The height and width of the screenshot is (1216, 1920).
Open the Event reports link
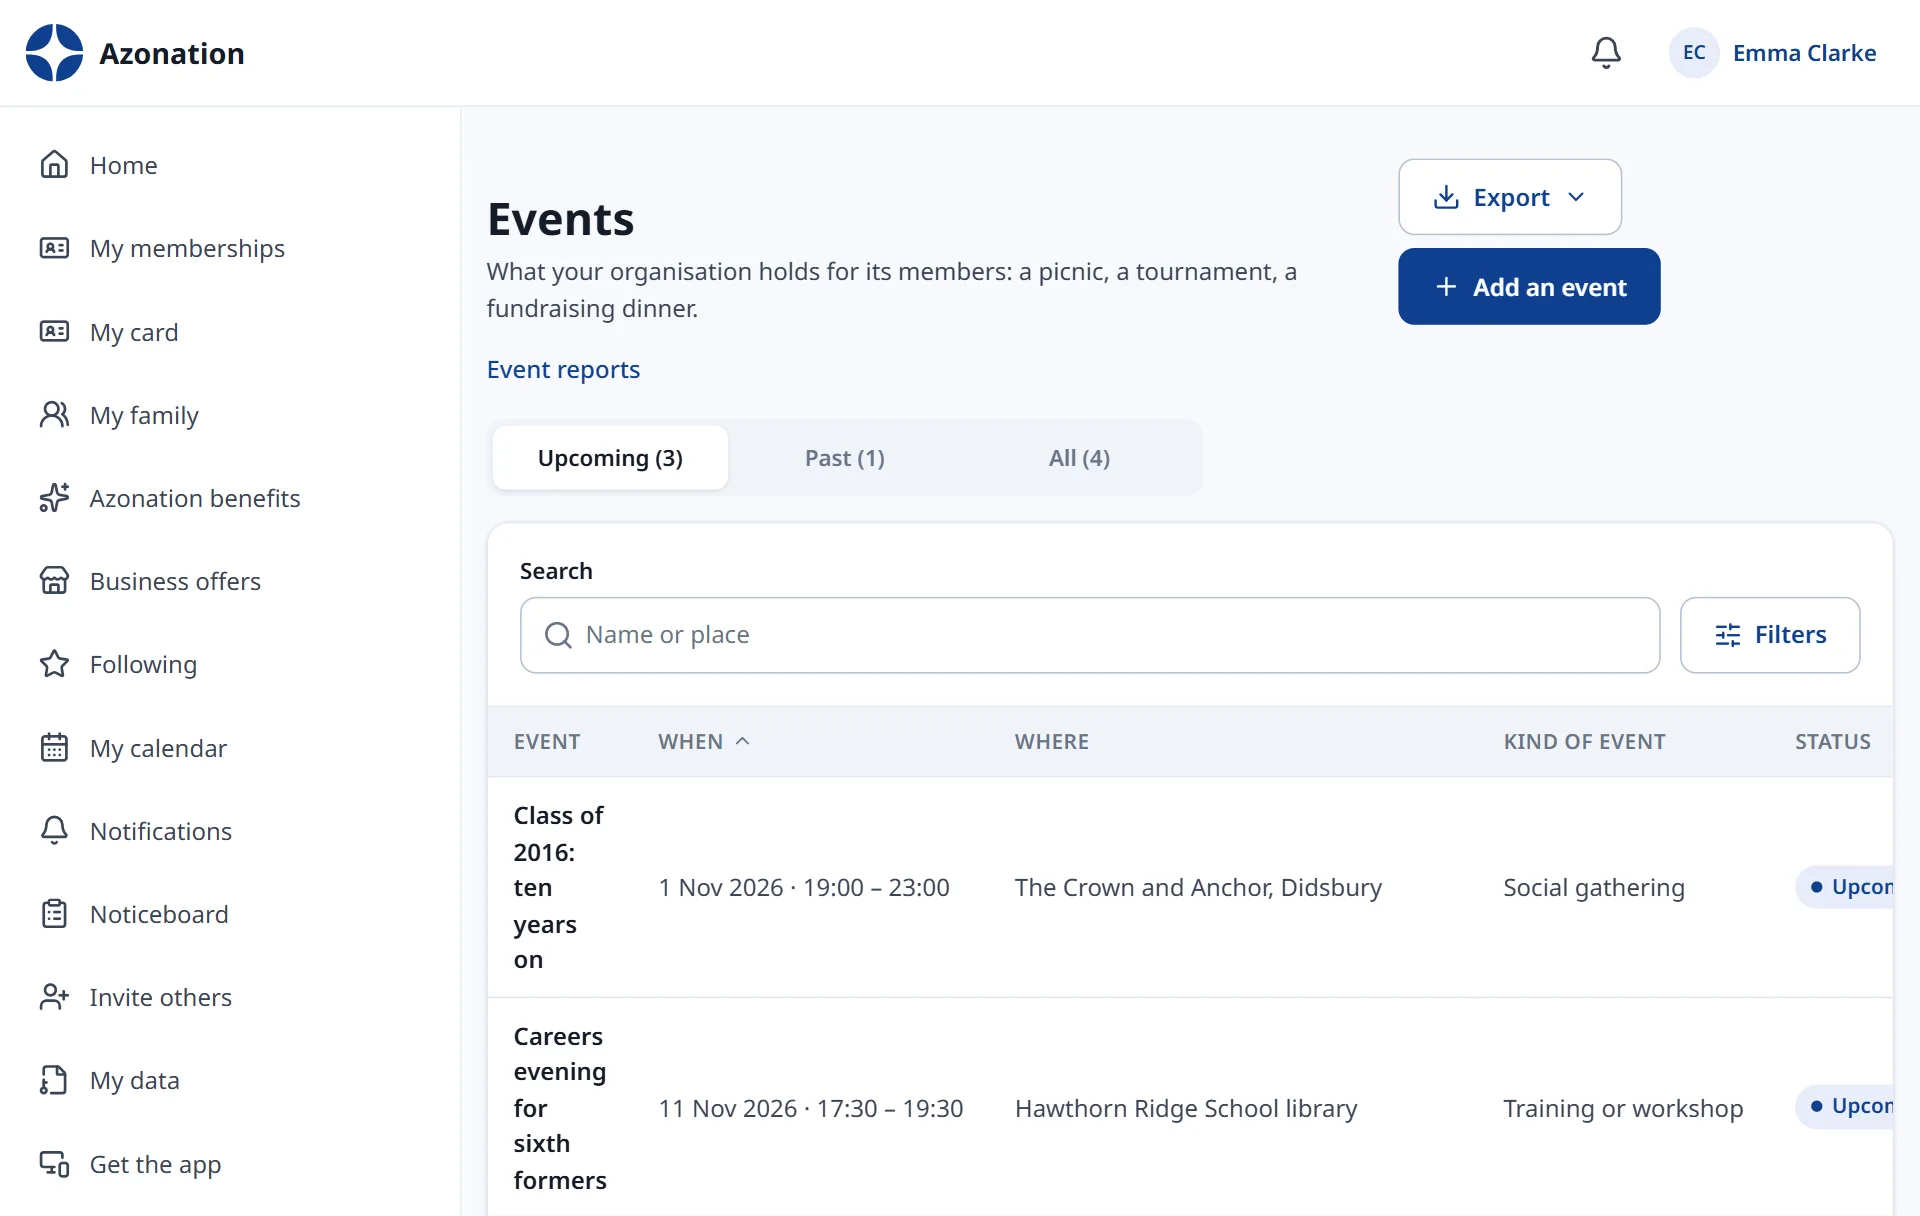tap(563, 370)
